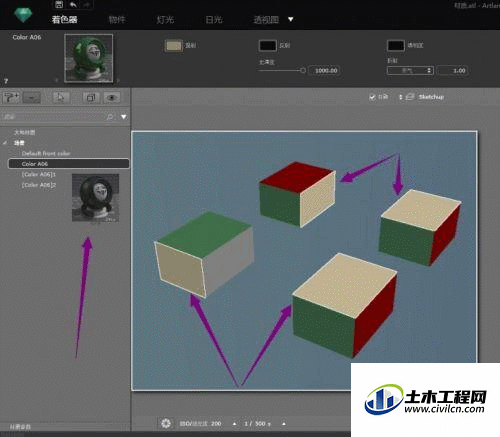Select the [Color A06]1 material entry

coord(39,174)
